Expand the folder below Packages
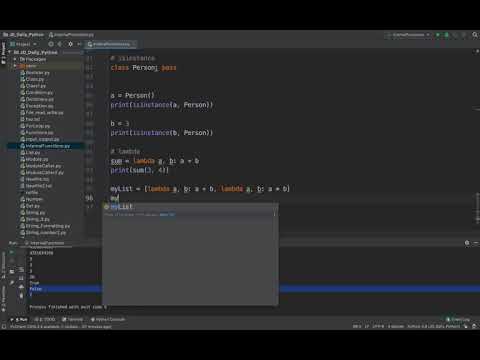480x360 pixels. [x=15, y=66]
